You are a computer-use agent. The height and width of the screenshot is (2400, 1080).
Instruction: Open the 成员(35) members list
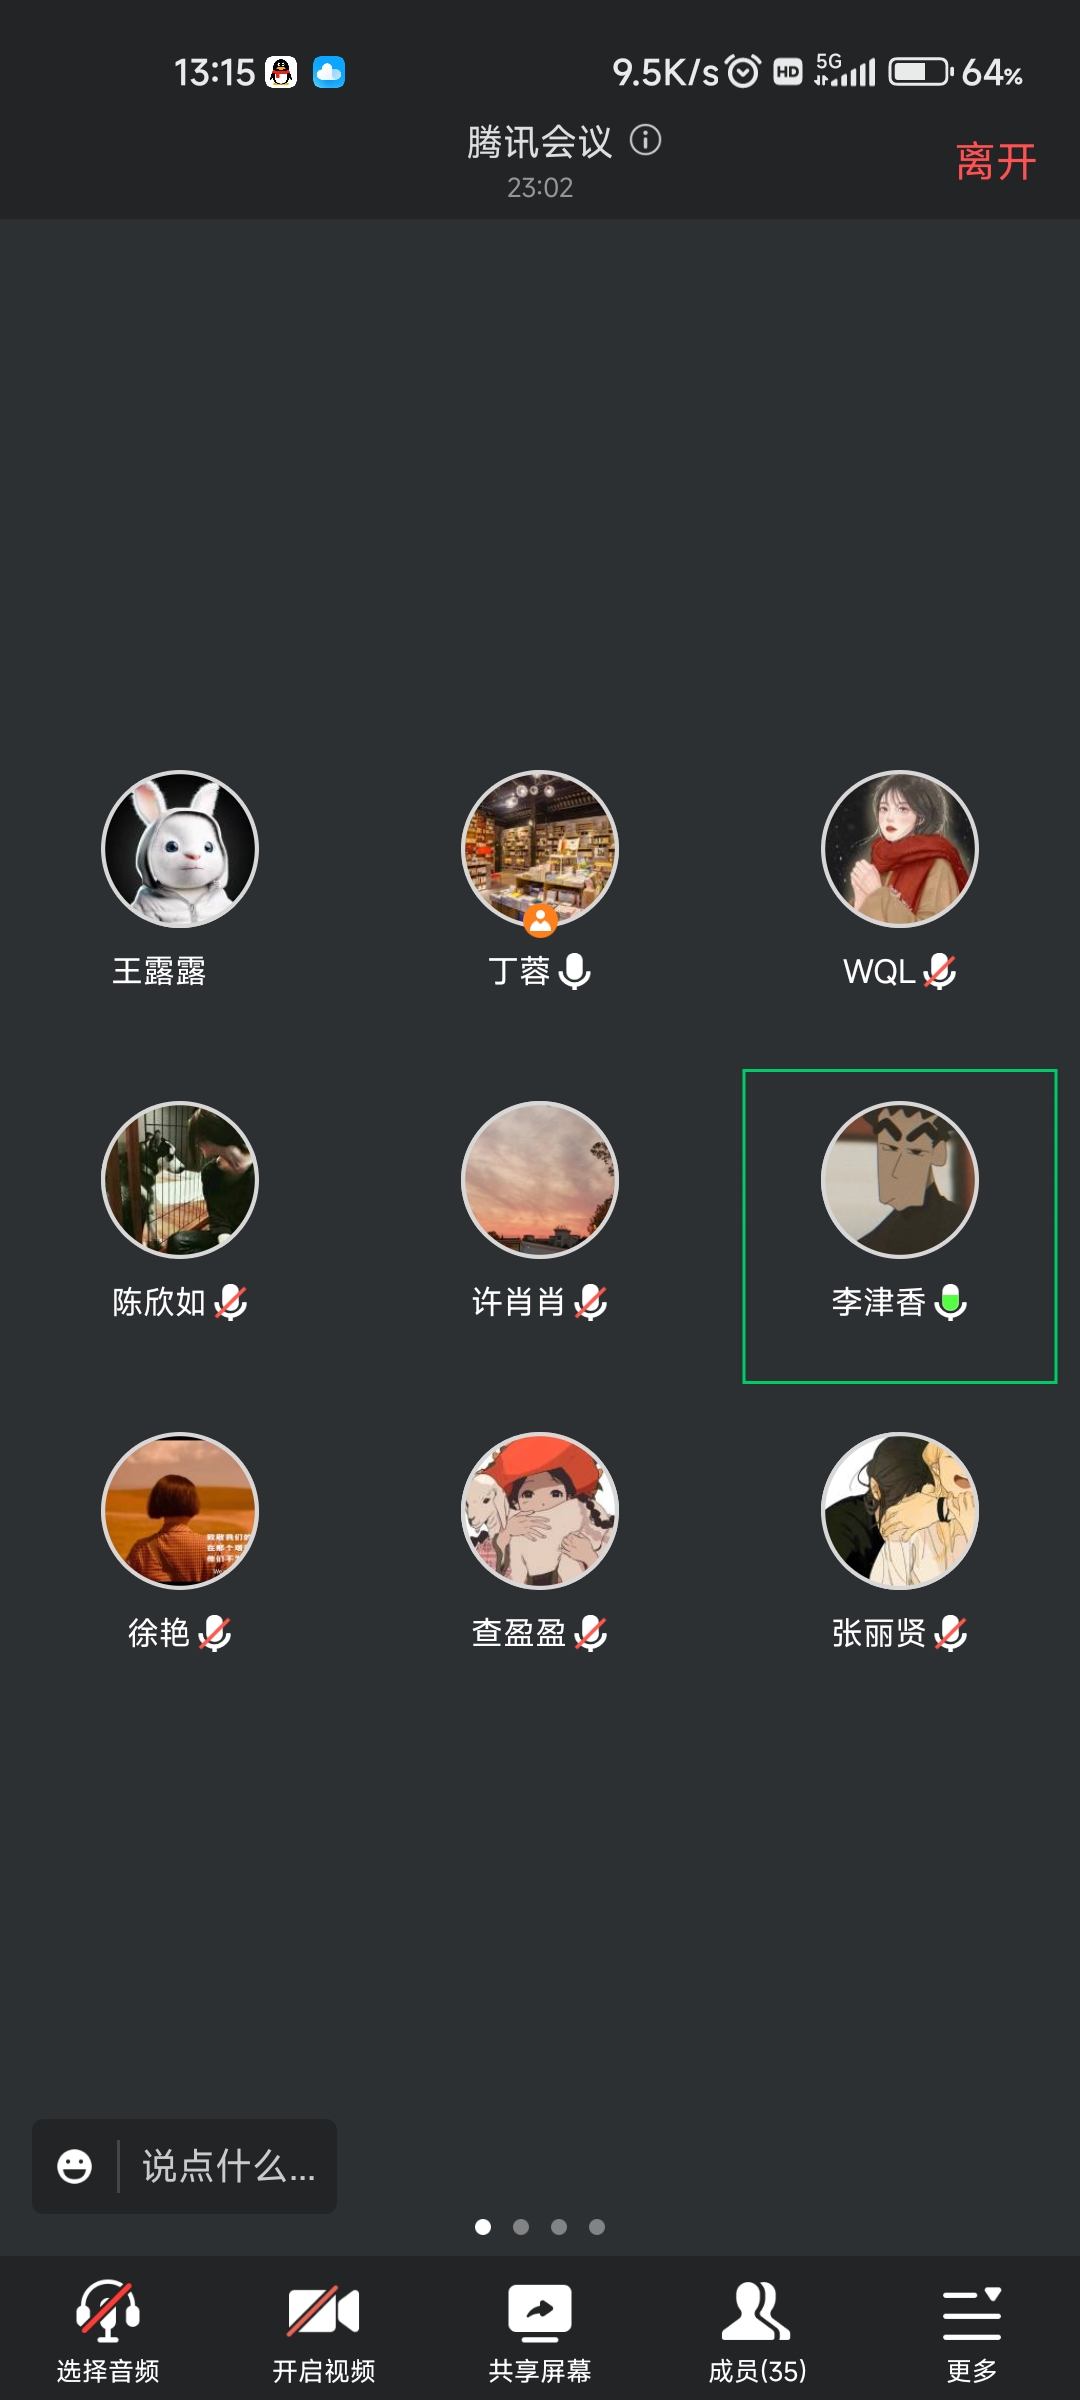coord(756,2311)
